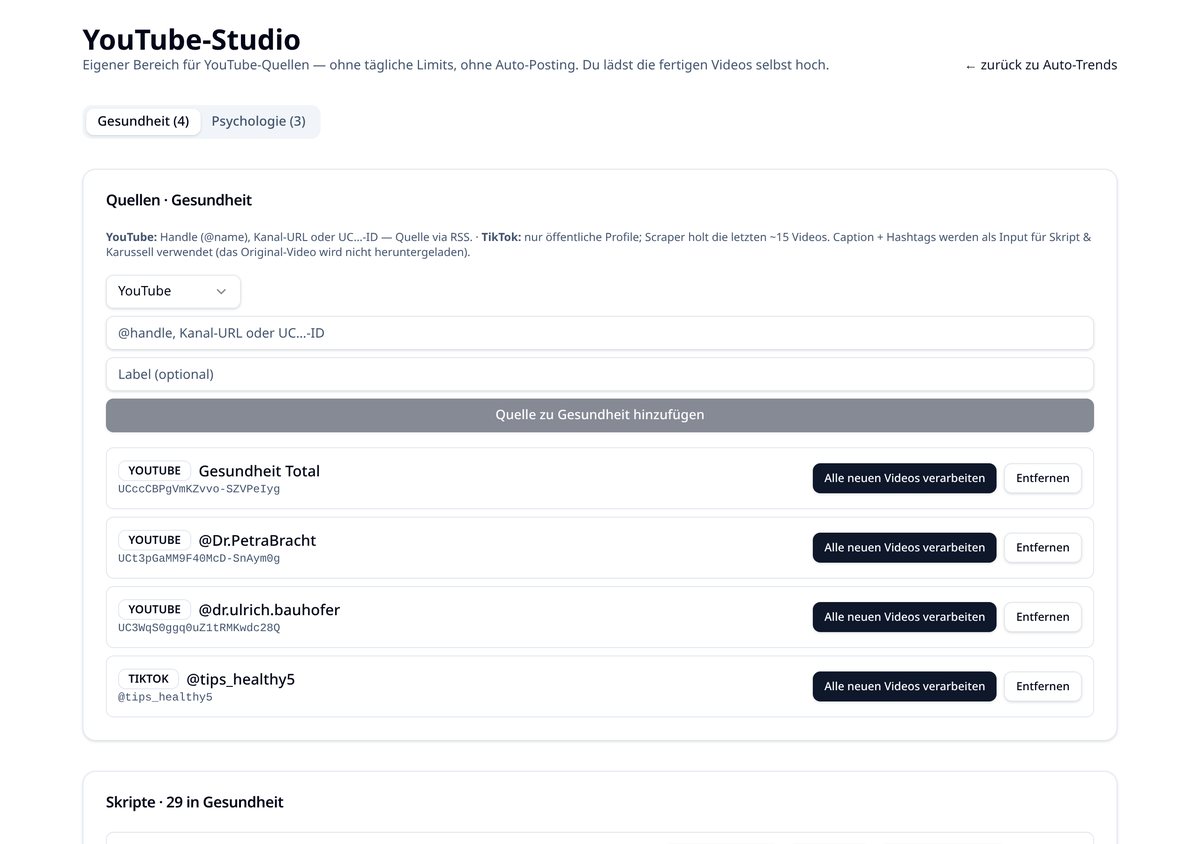1200x844 pixels.
Task: Click channel ID UCt3pGaMM9F40McD-SnAym0g
Action: [x=199, y=559]
